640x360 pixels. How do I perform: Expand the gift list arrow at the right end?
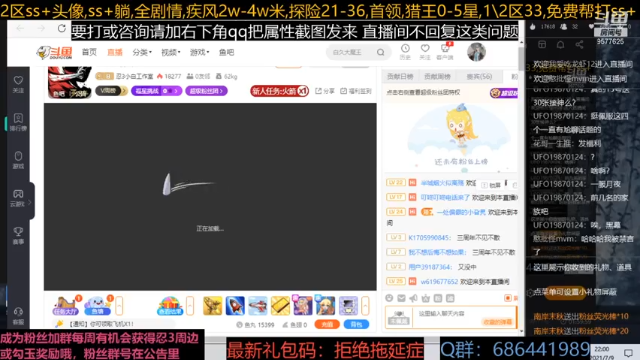[365, 305]
